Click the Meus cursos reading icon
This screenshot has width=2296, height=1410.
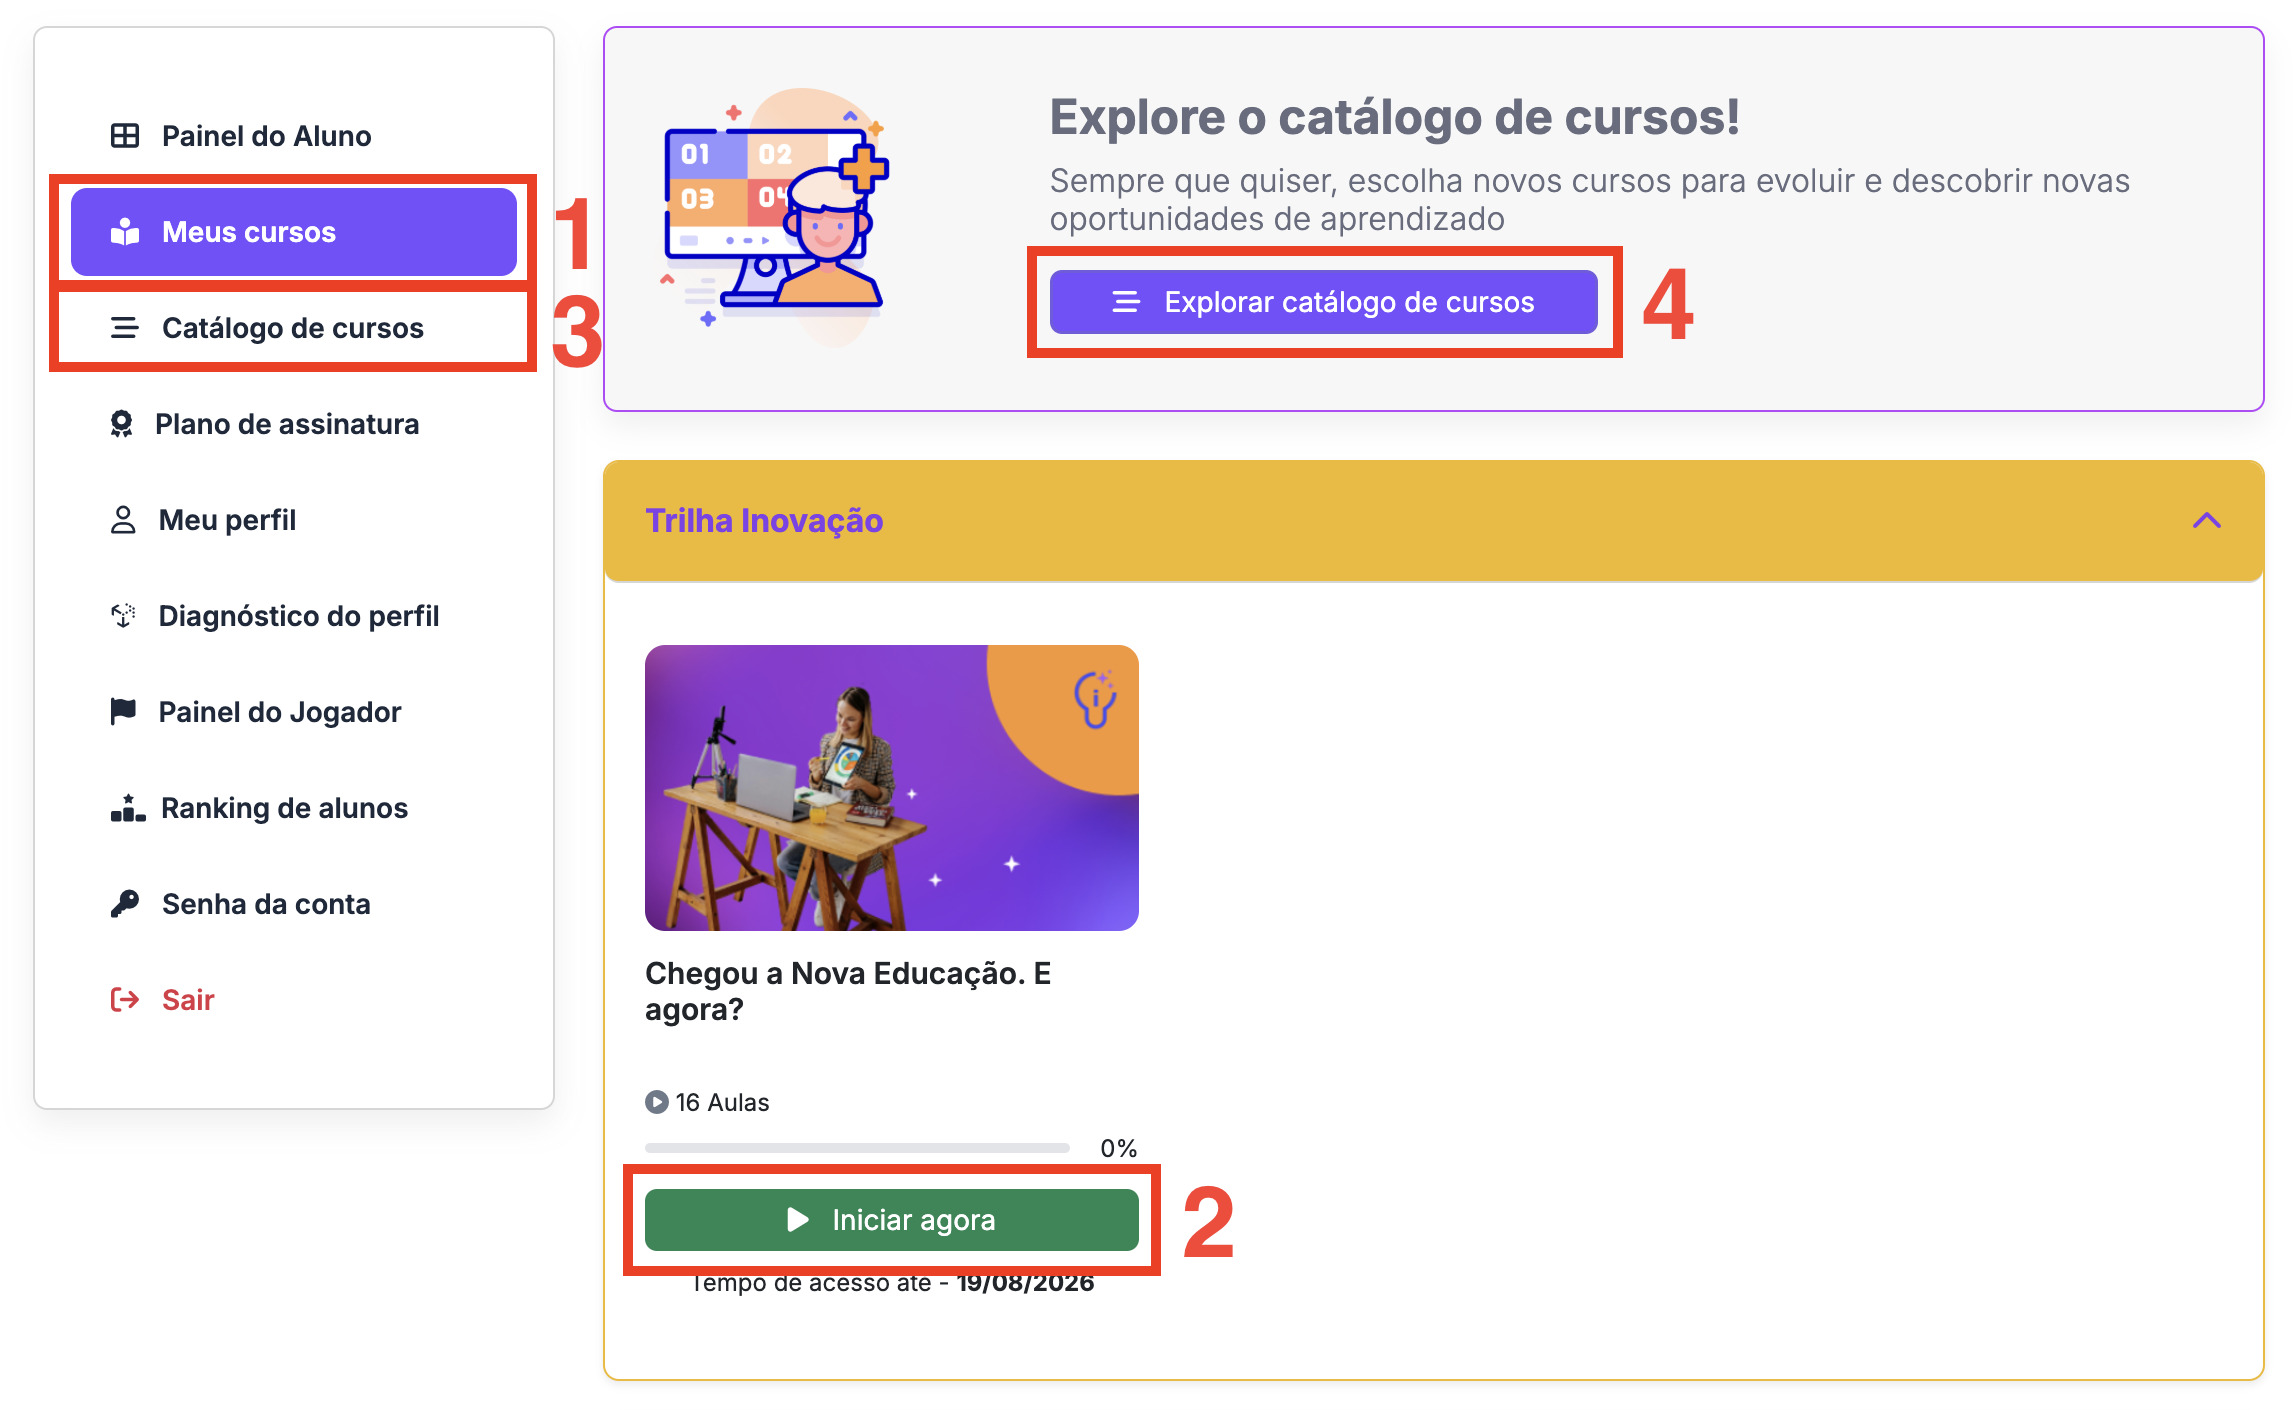(125, 232)
